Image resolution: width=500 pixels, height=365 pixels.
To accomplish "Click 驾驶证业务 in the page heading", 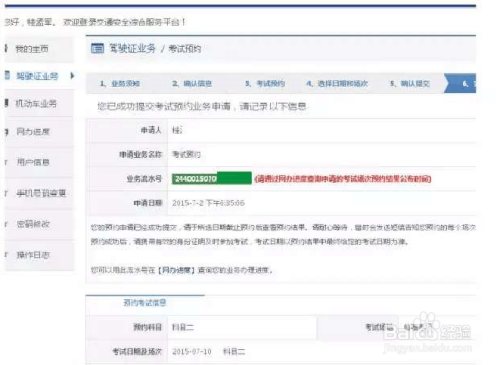I will pos(132,48).
